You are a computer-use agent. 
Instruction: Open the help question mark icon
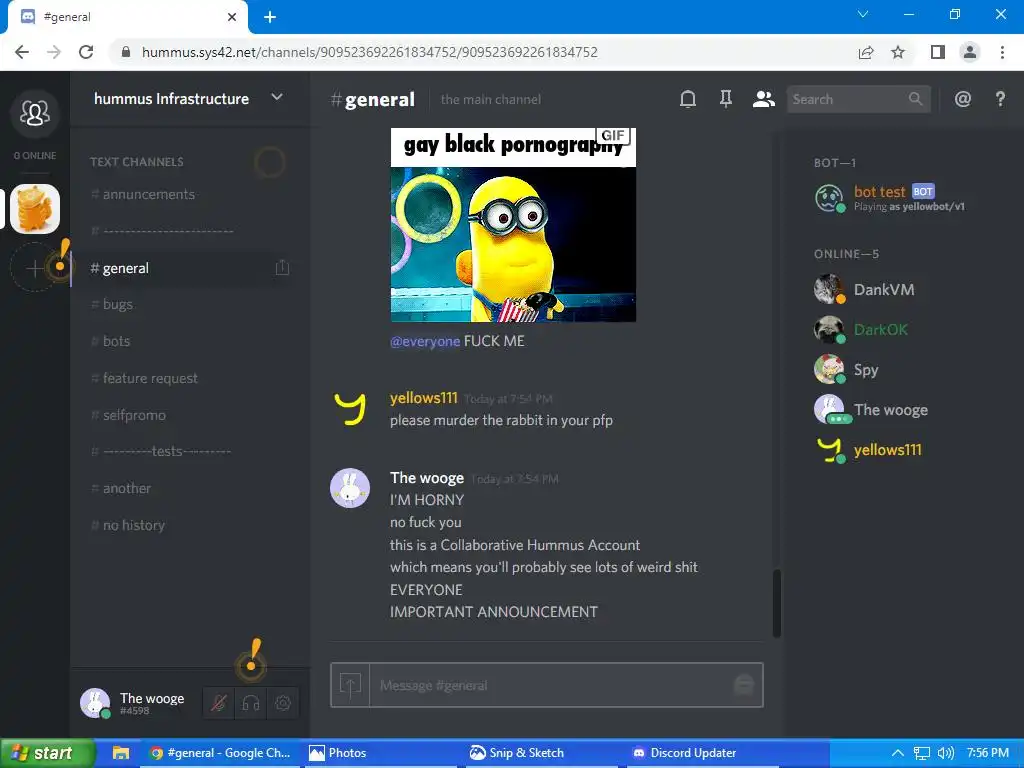1000,99
